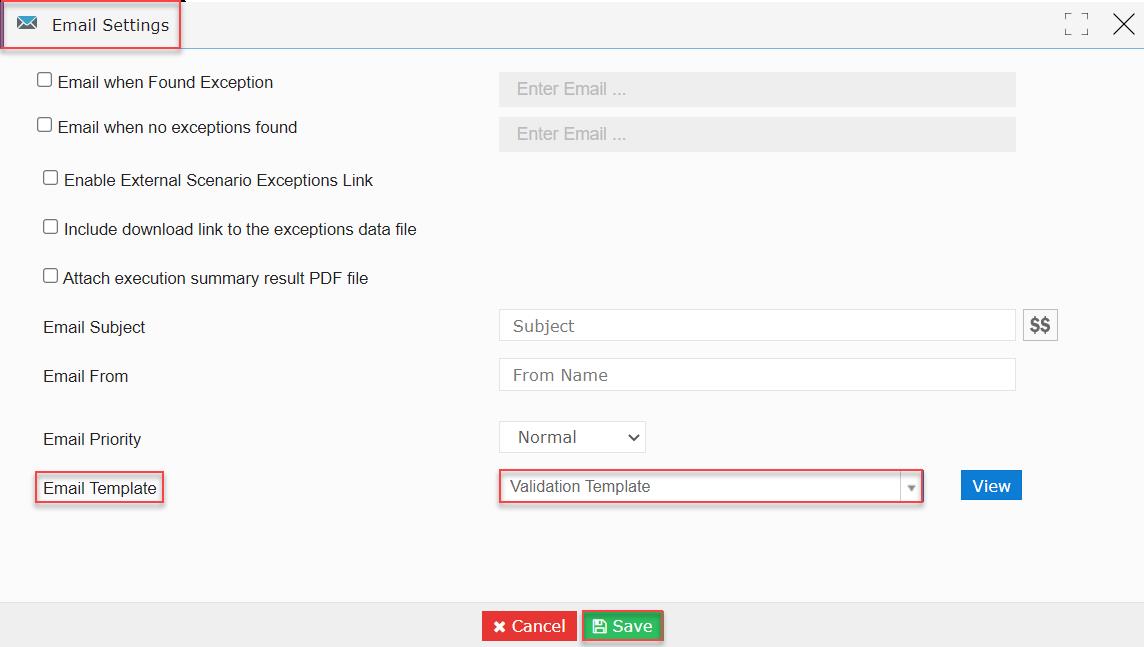The height and width of the screenshot is (647, 1144).
Task: Click the Save button
Action: pos(622,627)
